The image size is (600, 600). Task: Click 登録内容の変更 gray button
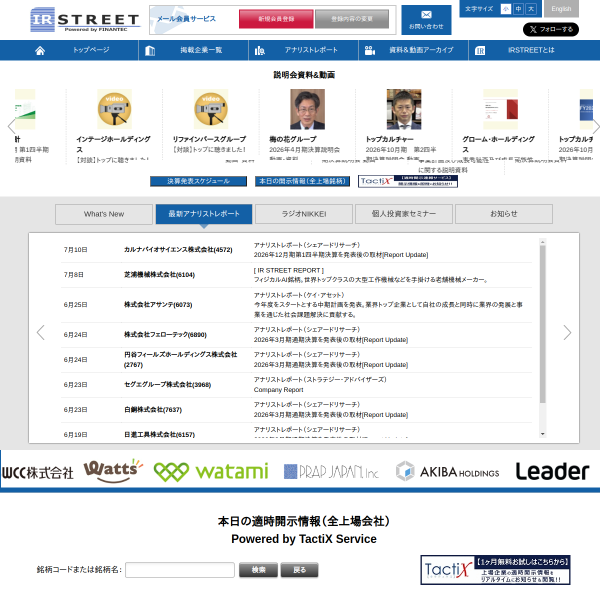click(x=352, y=19)
